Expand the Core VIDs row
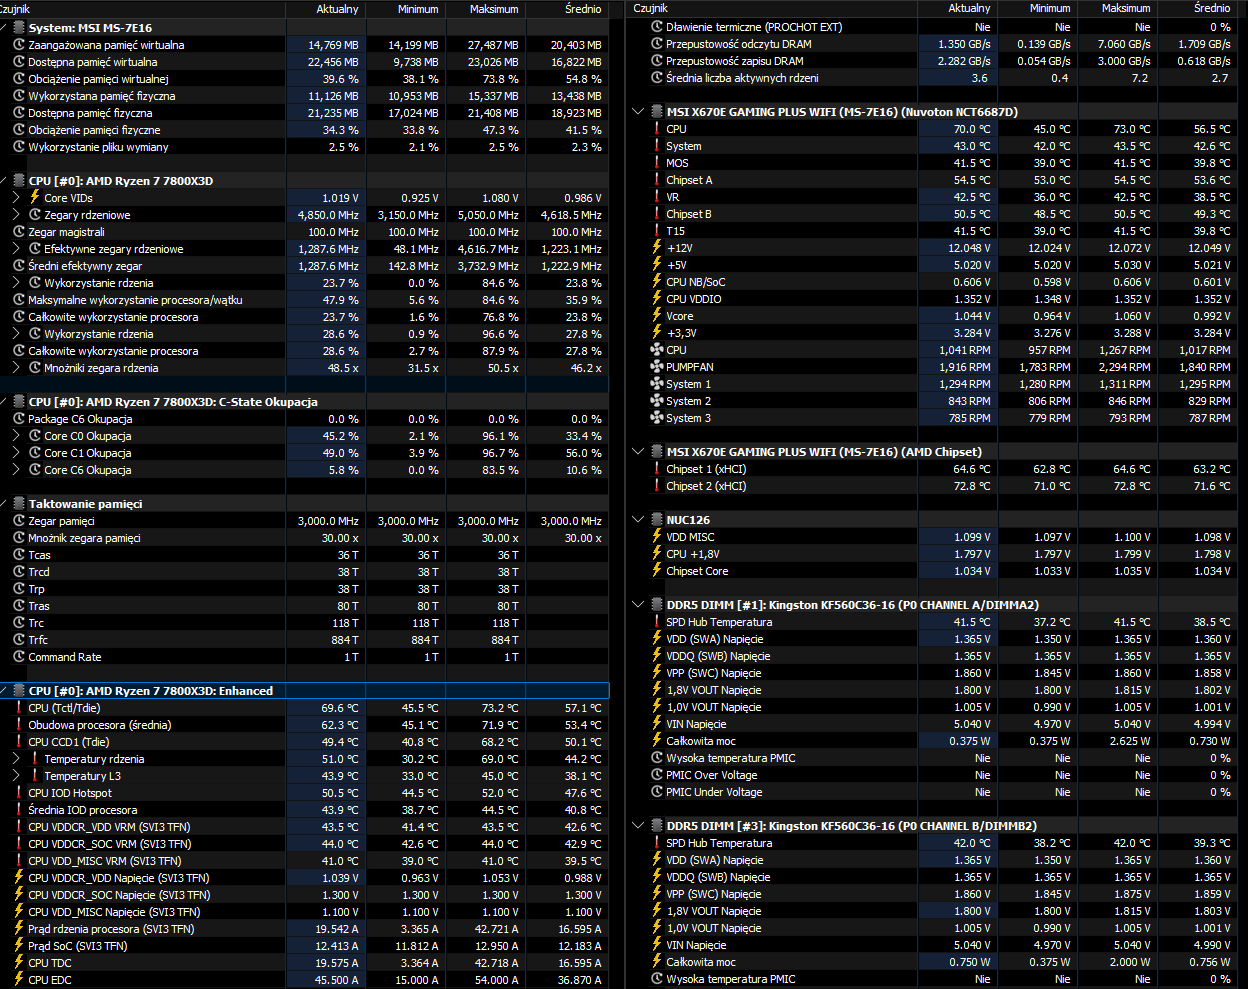 click(x=17, y=198)
